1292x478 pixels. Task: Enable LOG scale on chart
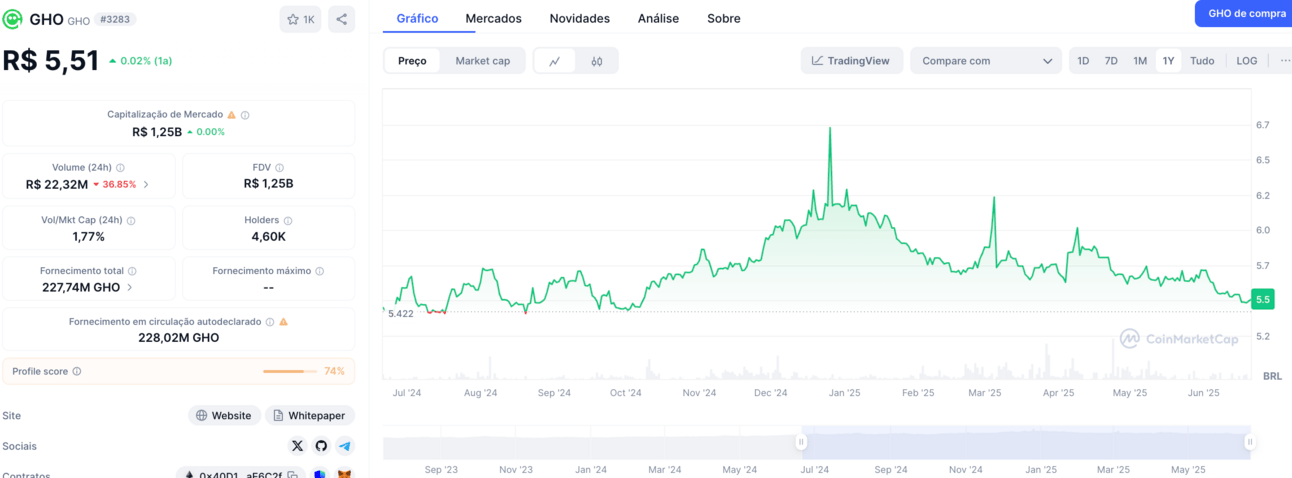pos(1247,61)
